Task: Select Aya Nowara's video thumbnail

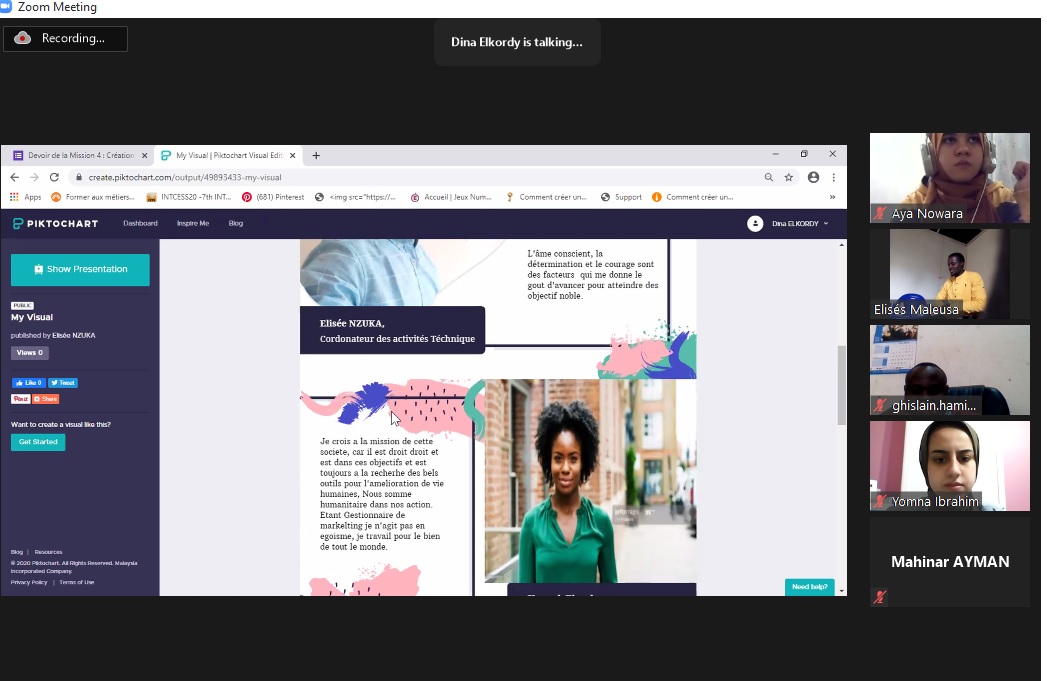Action: (949, 177)
